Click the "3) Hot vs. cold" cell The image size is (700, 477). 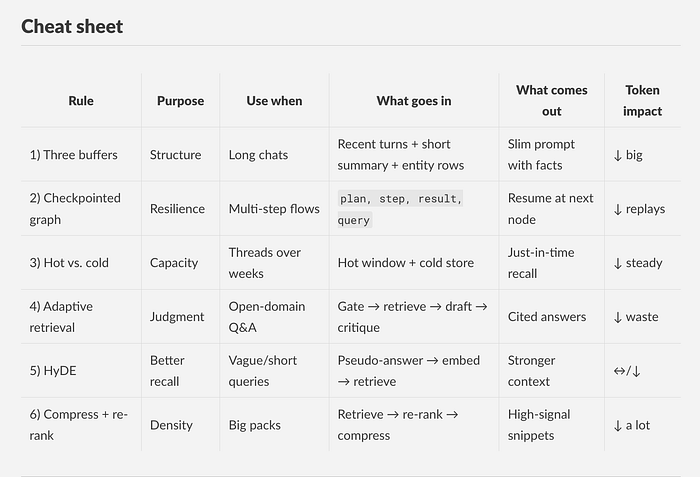tap(69, 263)
